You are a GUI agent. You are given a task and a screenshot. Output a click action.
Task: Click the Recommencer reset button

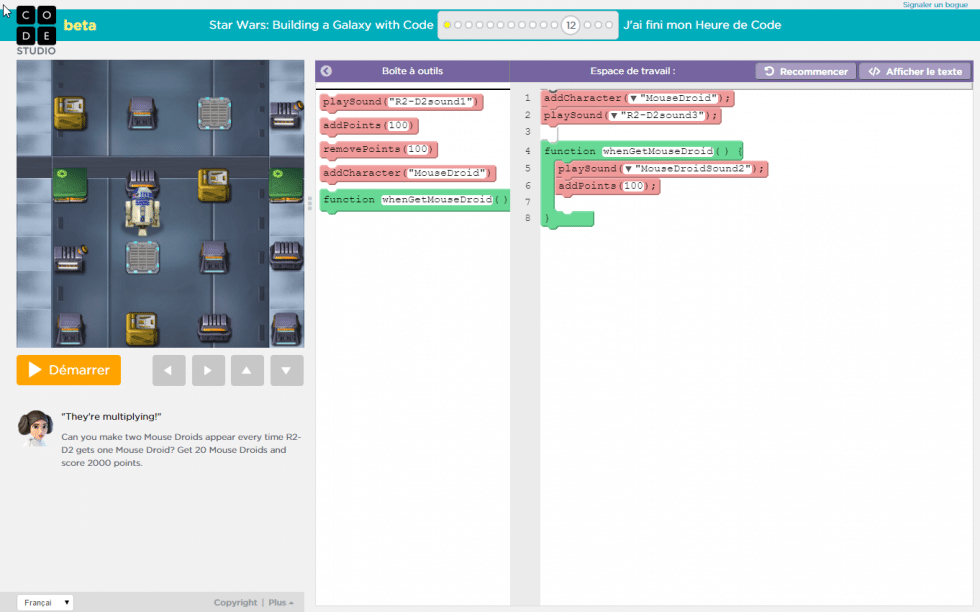click(806, 71)
